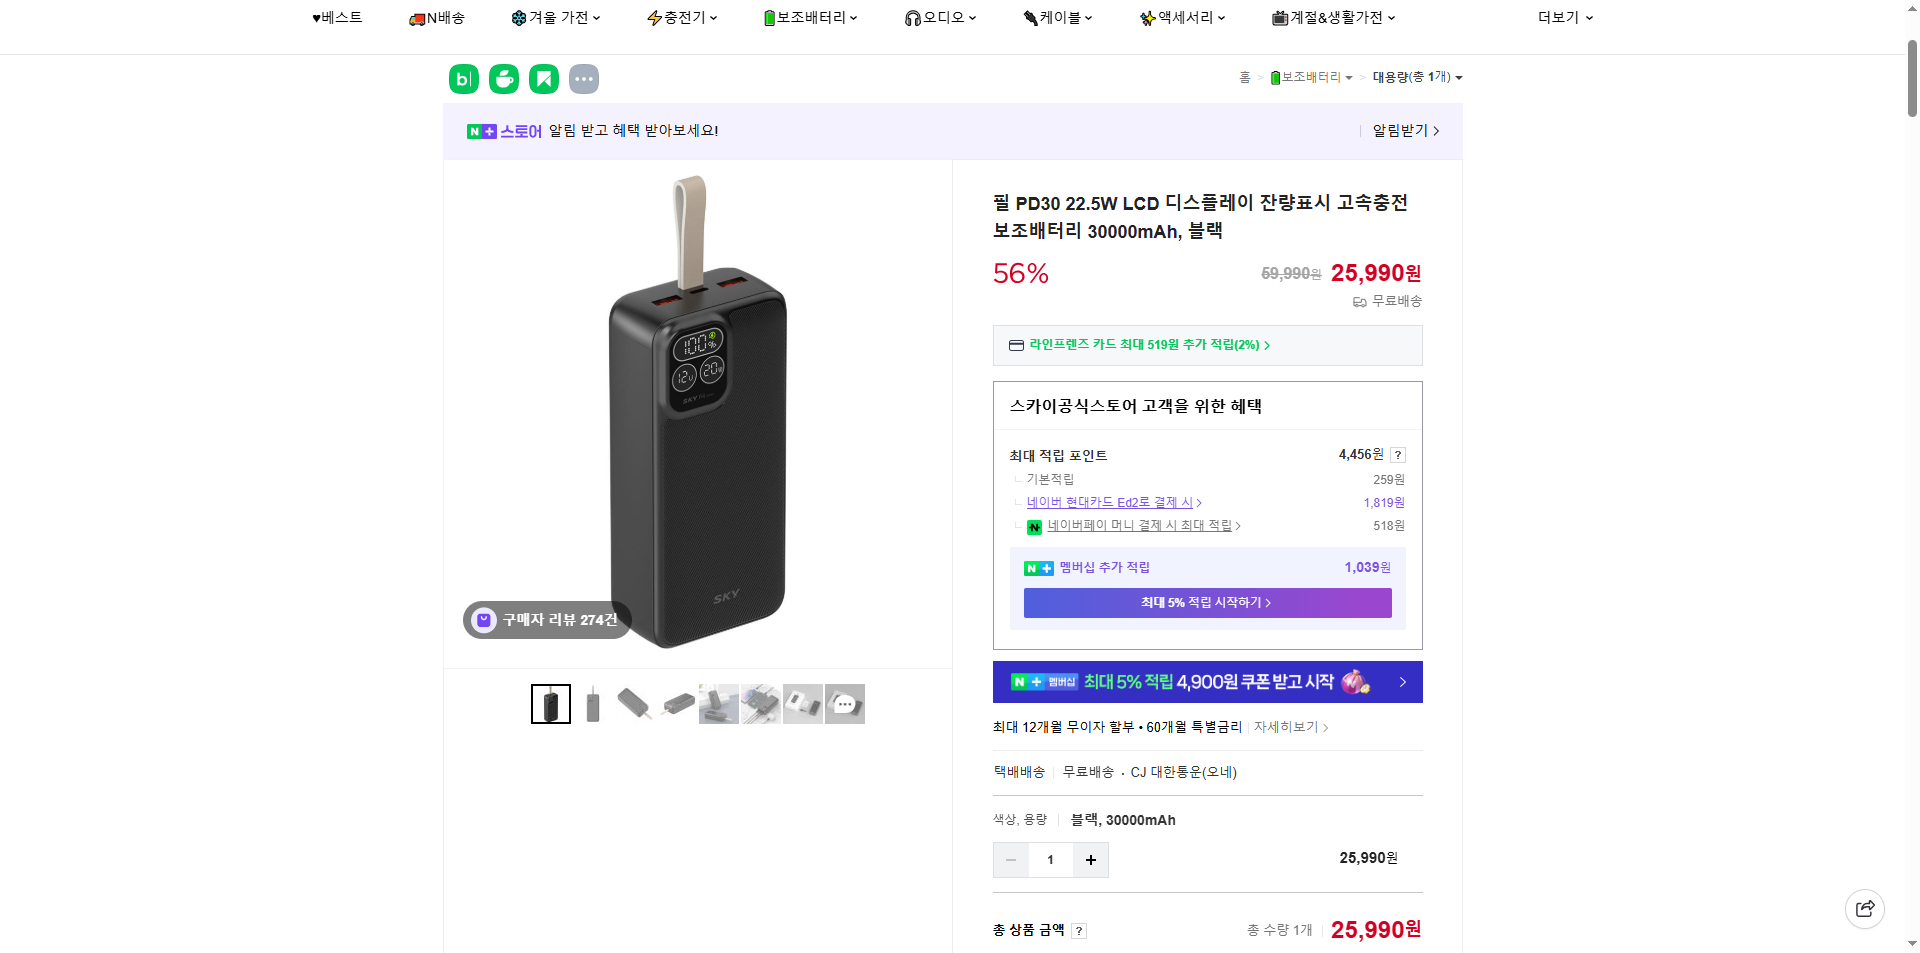This screenshot has width=1920, height=953.
Task: Select the first product thumbnail of the power bank
Action: (x=550, y=703)
